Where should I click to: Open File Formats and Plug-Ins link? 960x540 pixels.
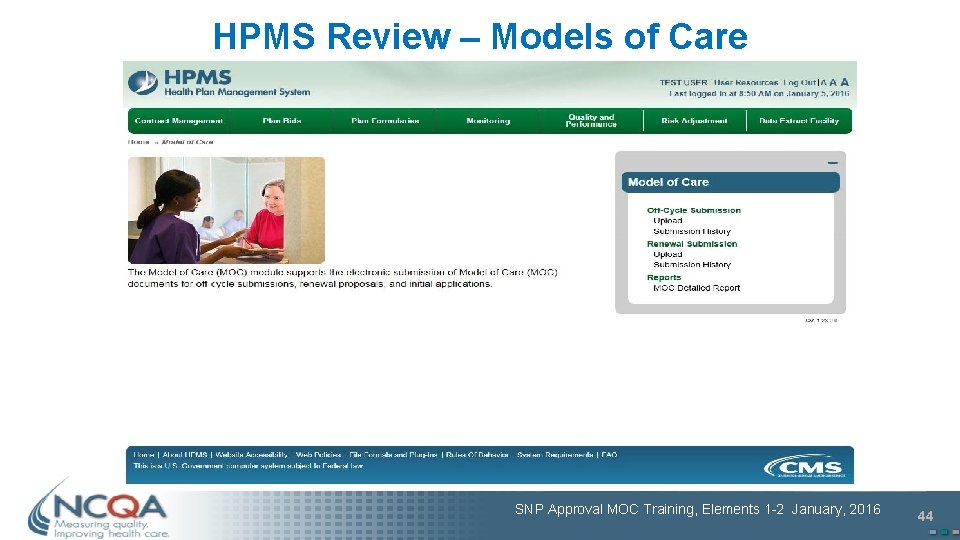click(x=393, y=455)
